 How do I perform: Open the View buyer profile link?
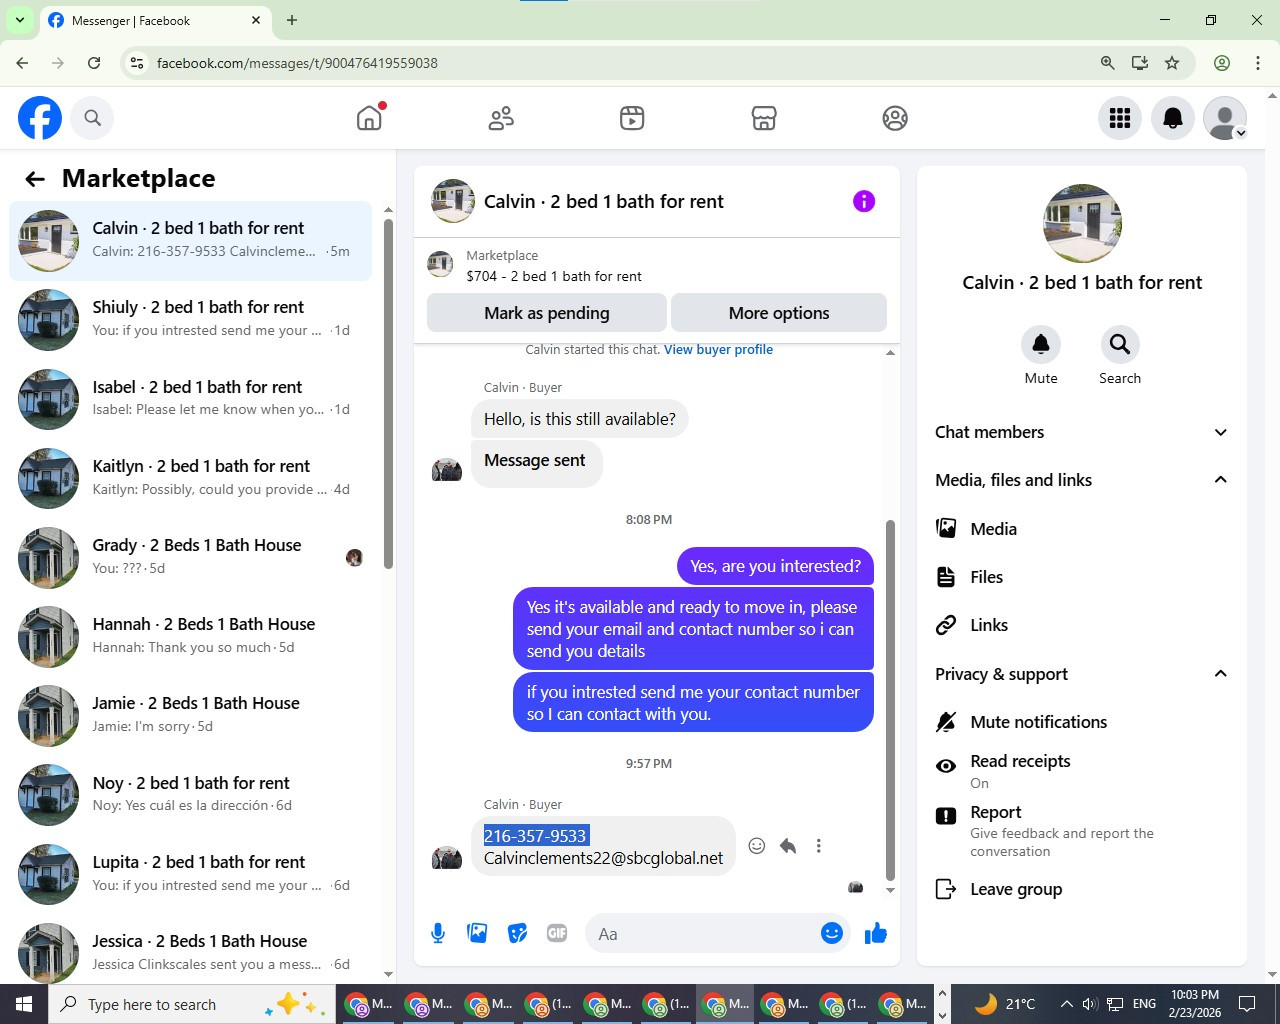718,350
